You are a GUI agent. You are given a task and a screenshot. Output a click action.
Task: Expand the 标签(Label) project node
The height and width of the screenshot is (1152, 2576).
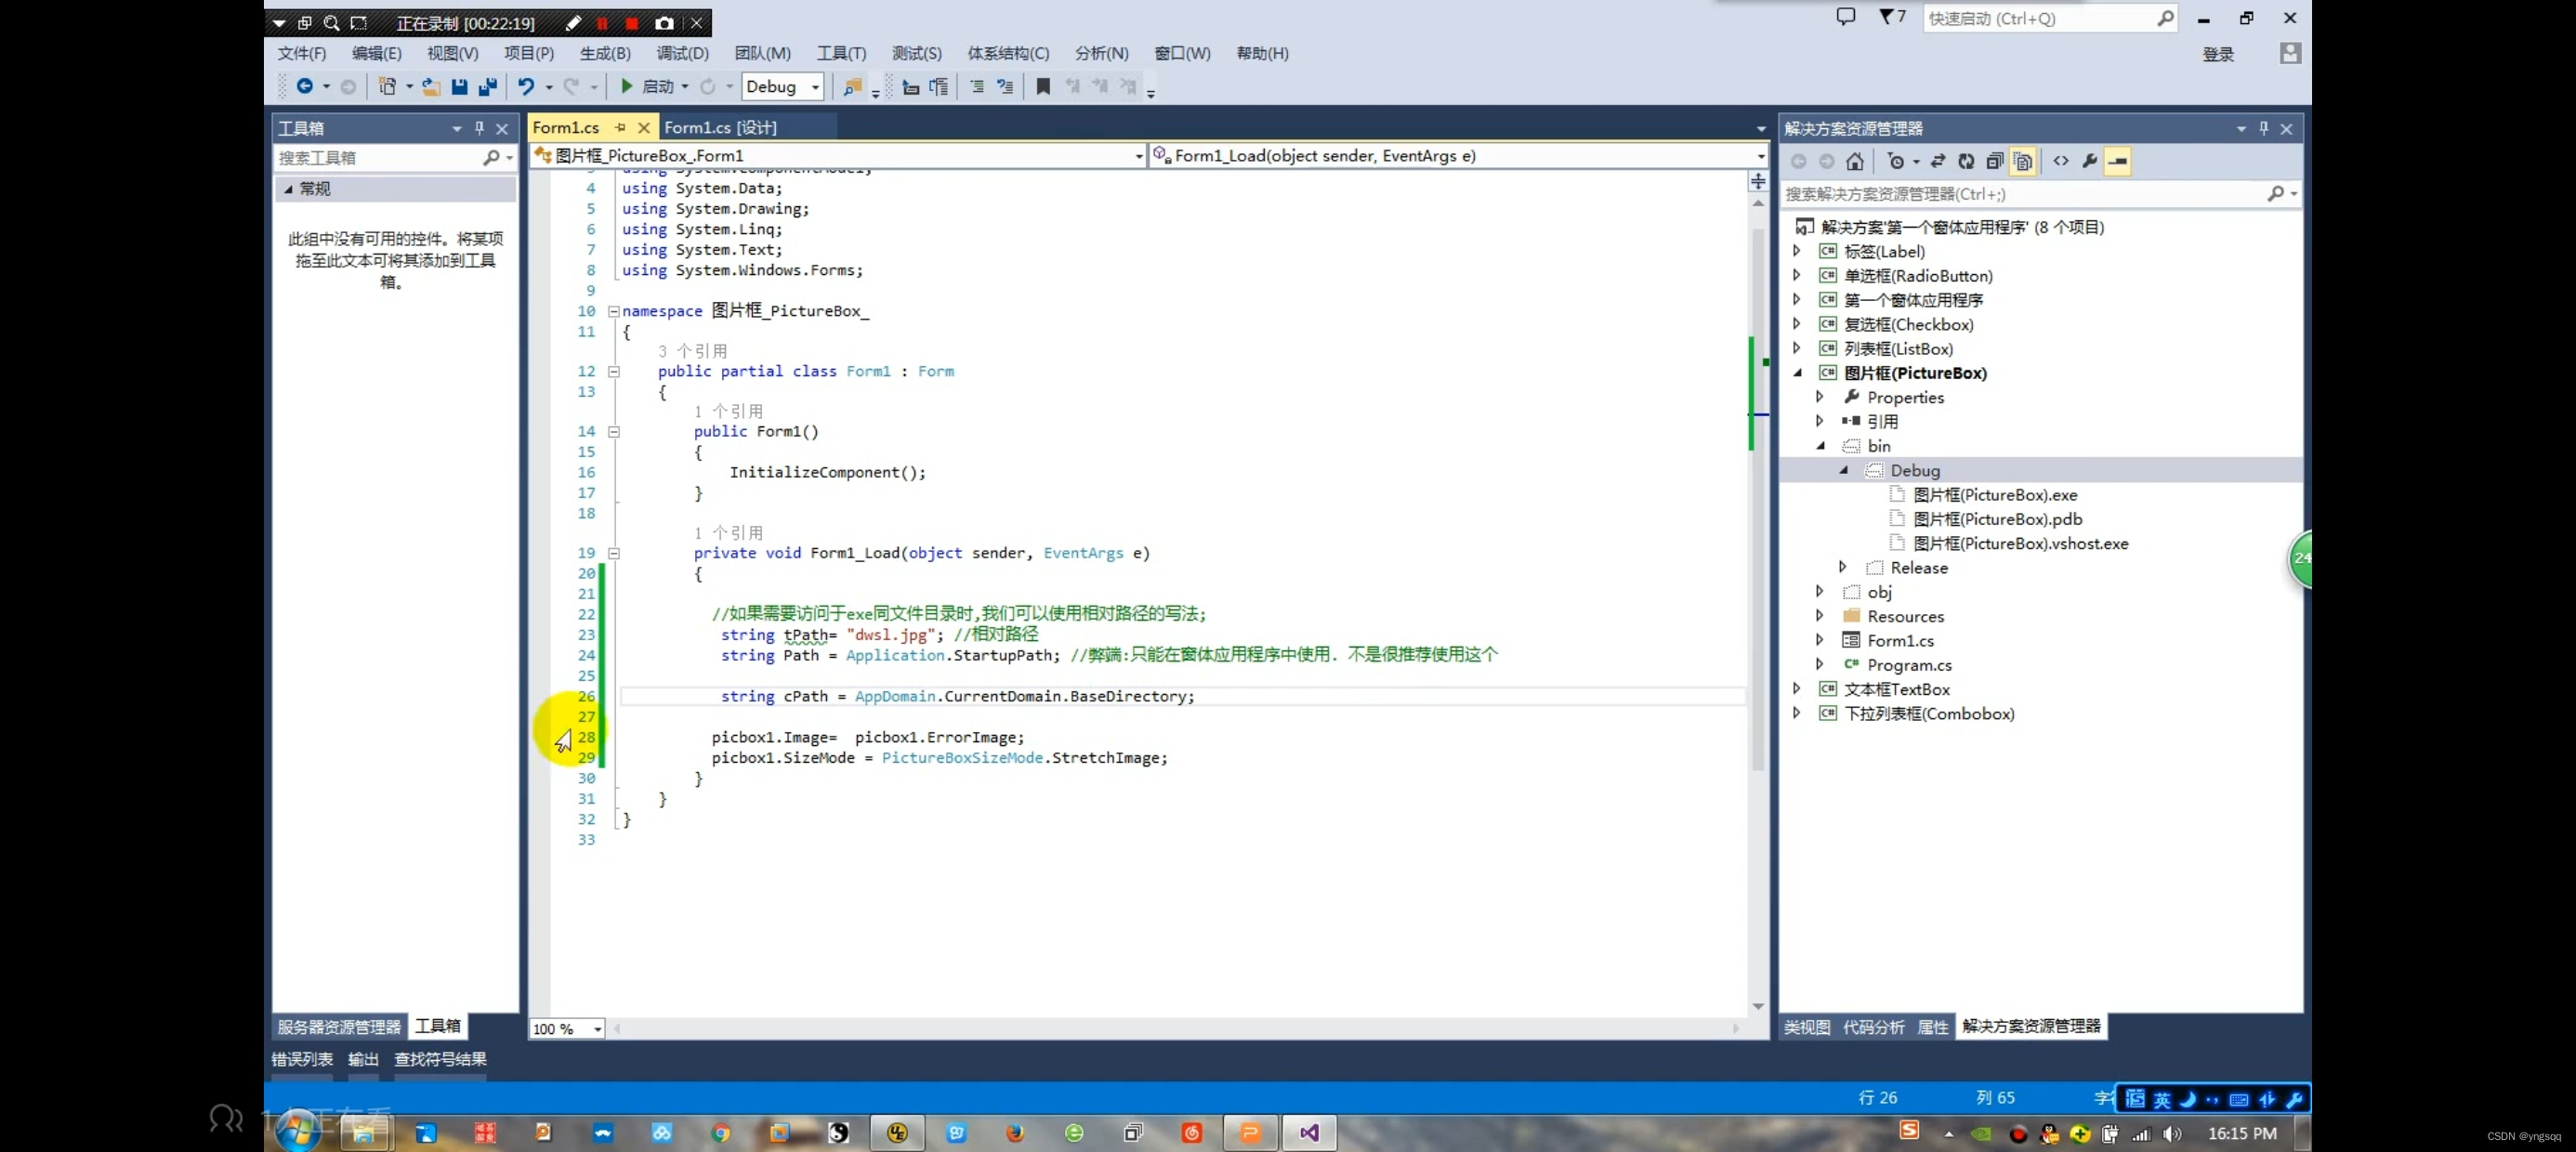pos(1797,251)
